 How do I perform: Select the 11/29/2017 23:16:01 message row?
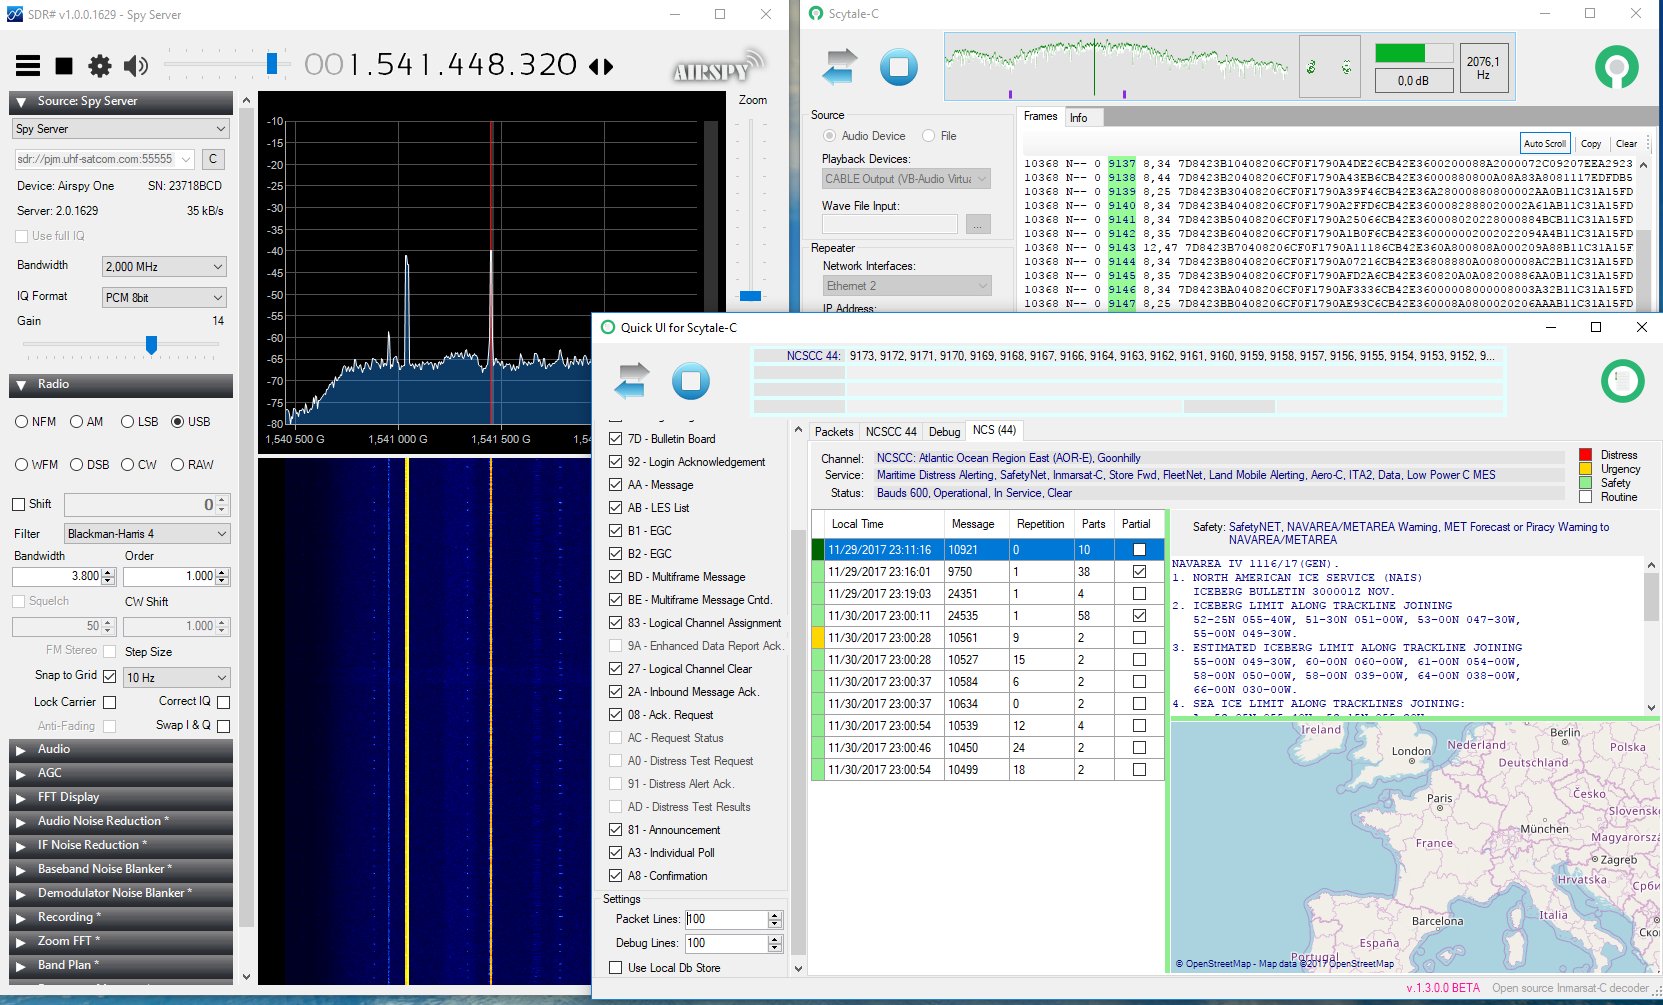click(880, 572)
